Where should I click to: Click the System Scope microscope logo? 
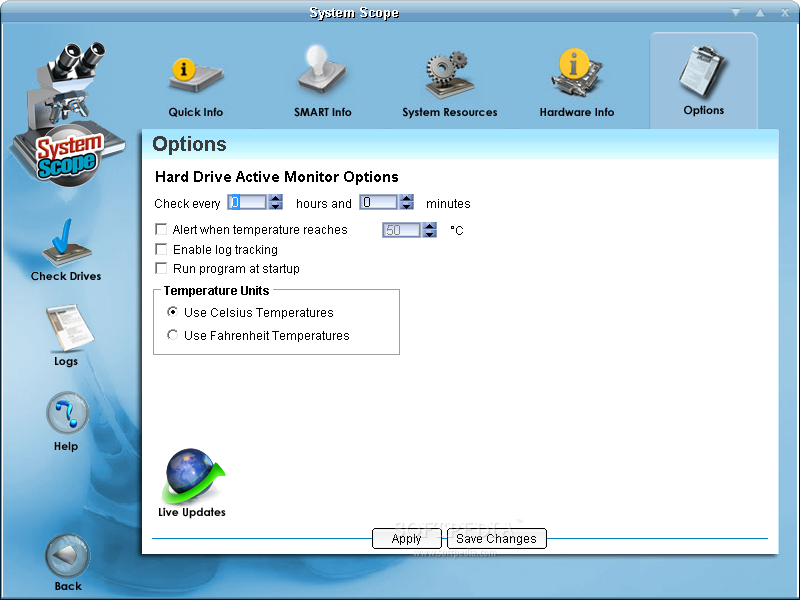66,113
